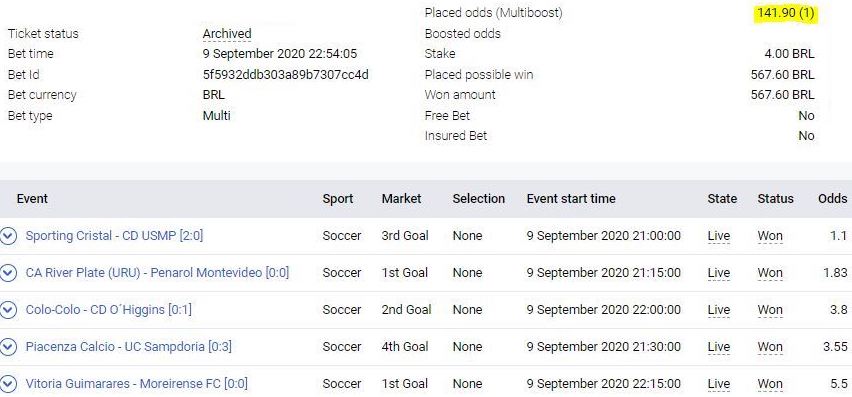The image size is (852, 397).
Task: Click the highlighted 141.90 placed odds value
Action: (786, 14)
